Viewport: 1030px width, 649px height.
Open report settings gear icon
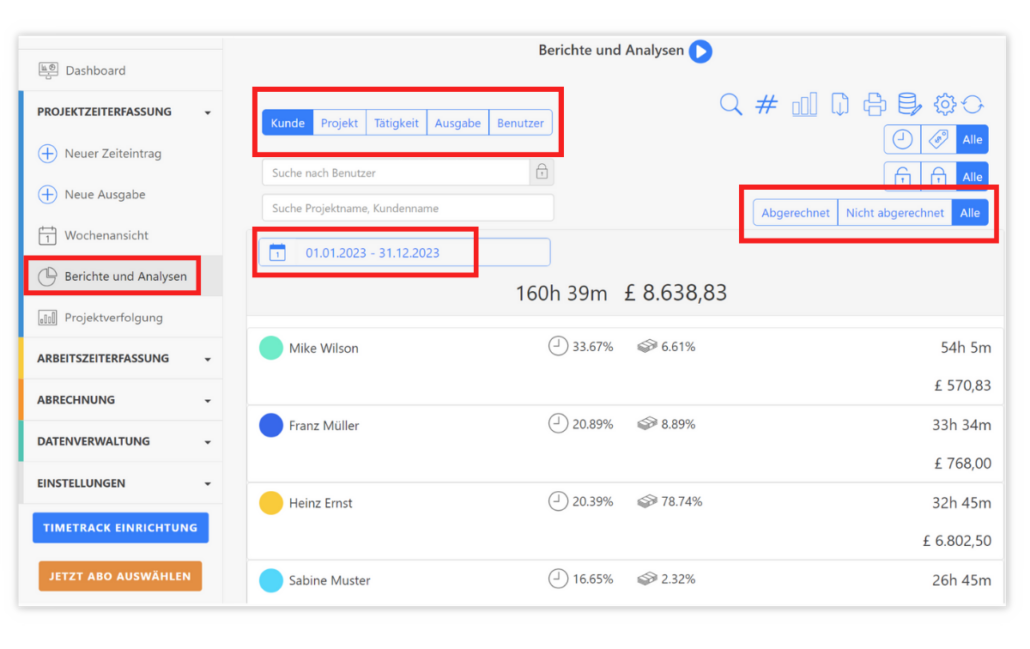coord(945,104)
